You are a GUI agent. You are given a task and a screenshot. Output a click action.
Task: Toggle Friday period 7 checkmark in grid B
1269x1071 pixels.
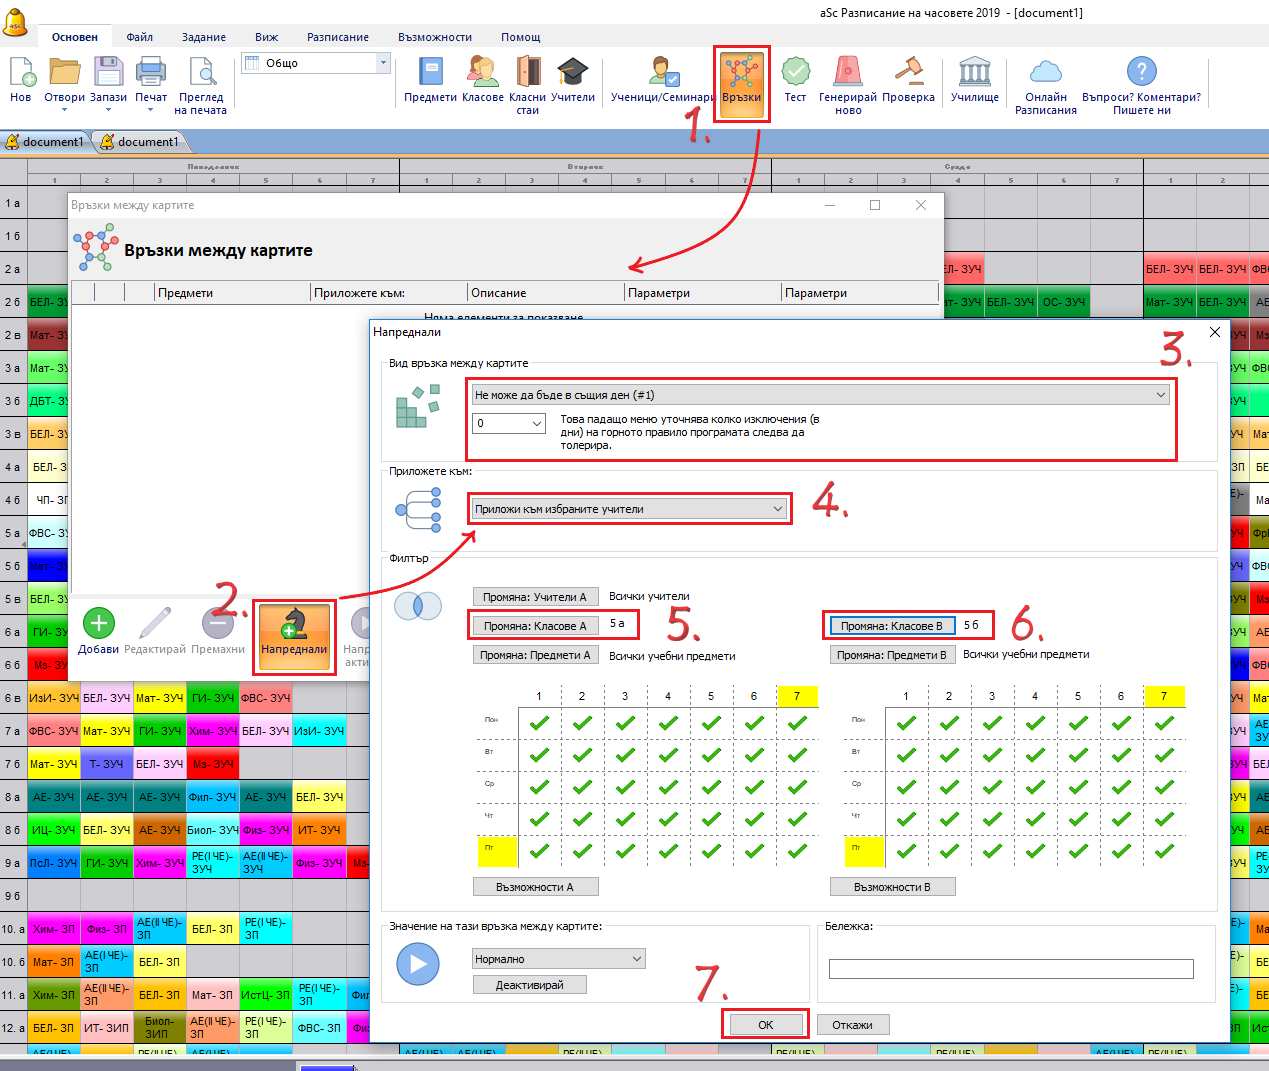click(x=1164, y=851)
